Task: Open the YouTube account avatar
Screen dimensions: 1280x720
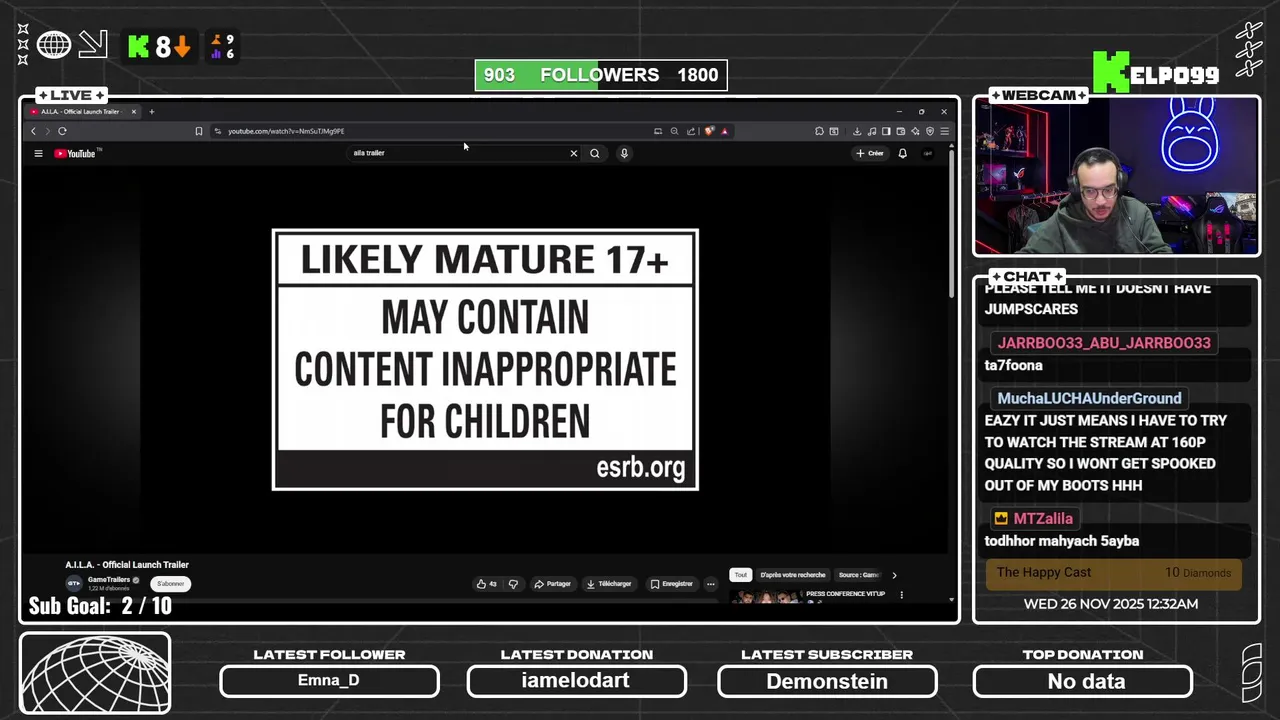Action: coord(928,153)
